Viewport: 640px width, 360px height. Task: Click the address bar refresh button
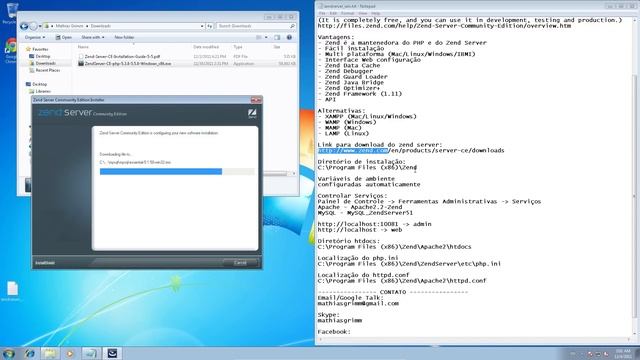pos(209,26)
